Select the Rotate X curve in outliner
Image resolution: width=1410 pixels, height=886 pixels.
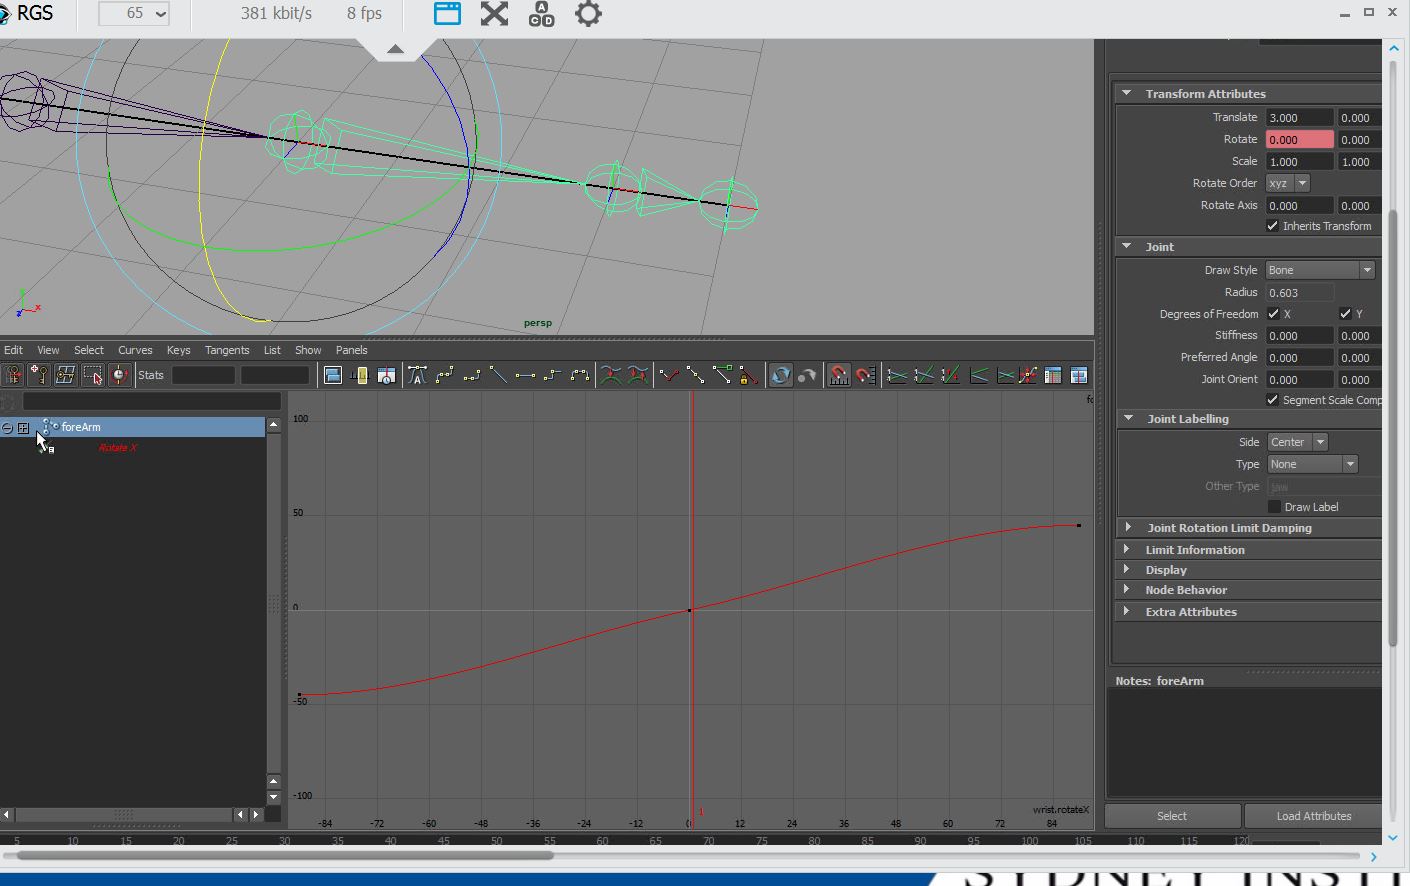click(118, 448)
